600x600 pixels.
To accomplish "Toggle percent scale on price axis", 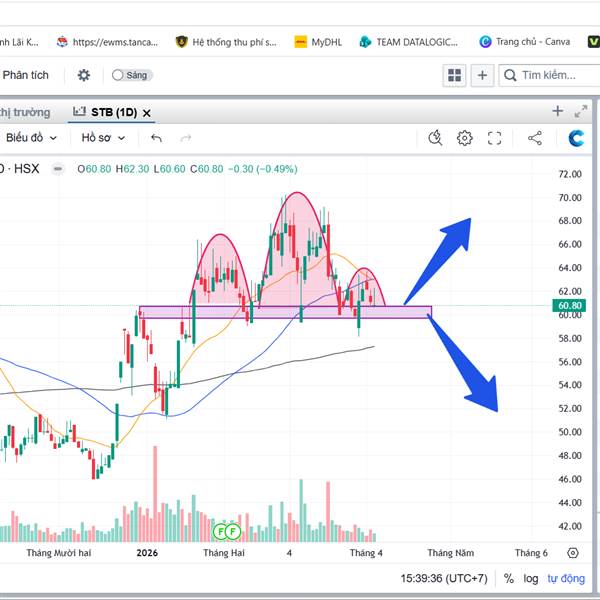I will click(x=509, y=578).
